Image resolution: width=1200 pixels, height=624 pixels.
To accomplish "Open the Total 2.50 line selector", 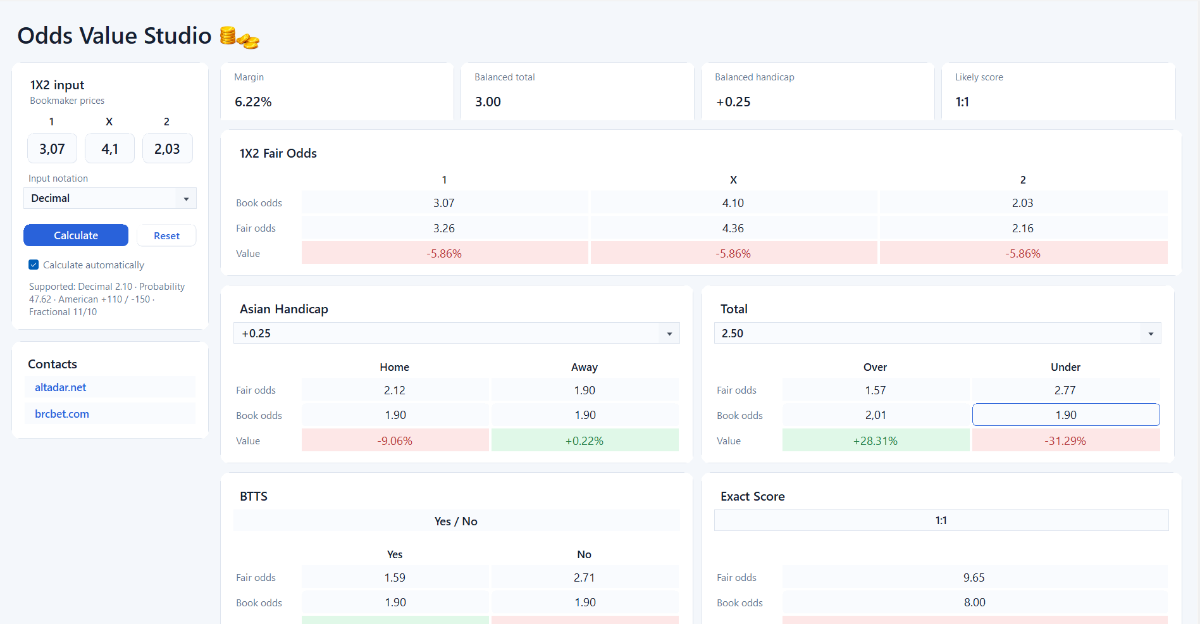I will [938, 333].
